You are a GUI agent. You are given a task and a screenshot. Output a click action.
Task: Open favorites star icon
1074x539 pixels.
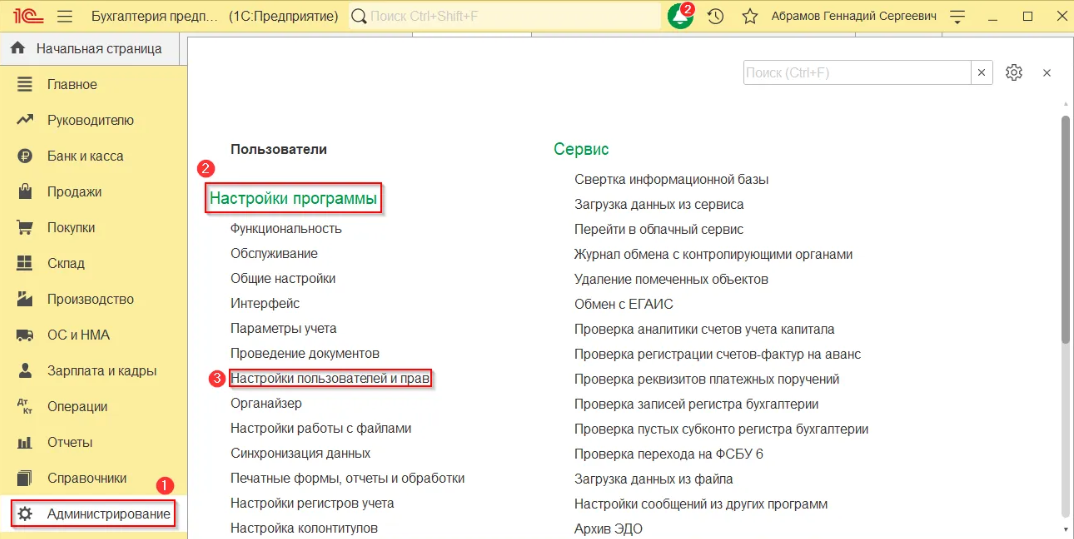750,17
